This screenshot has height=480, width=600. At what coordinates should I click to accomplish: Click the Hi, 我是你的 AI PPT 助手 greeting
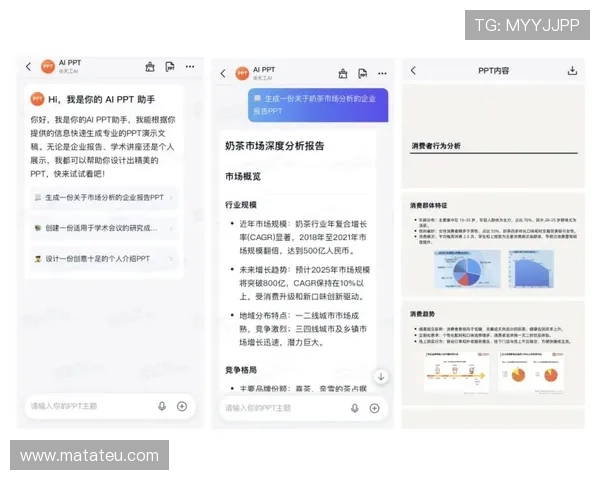tap(101, 100)
